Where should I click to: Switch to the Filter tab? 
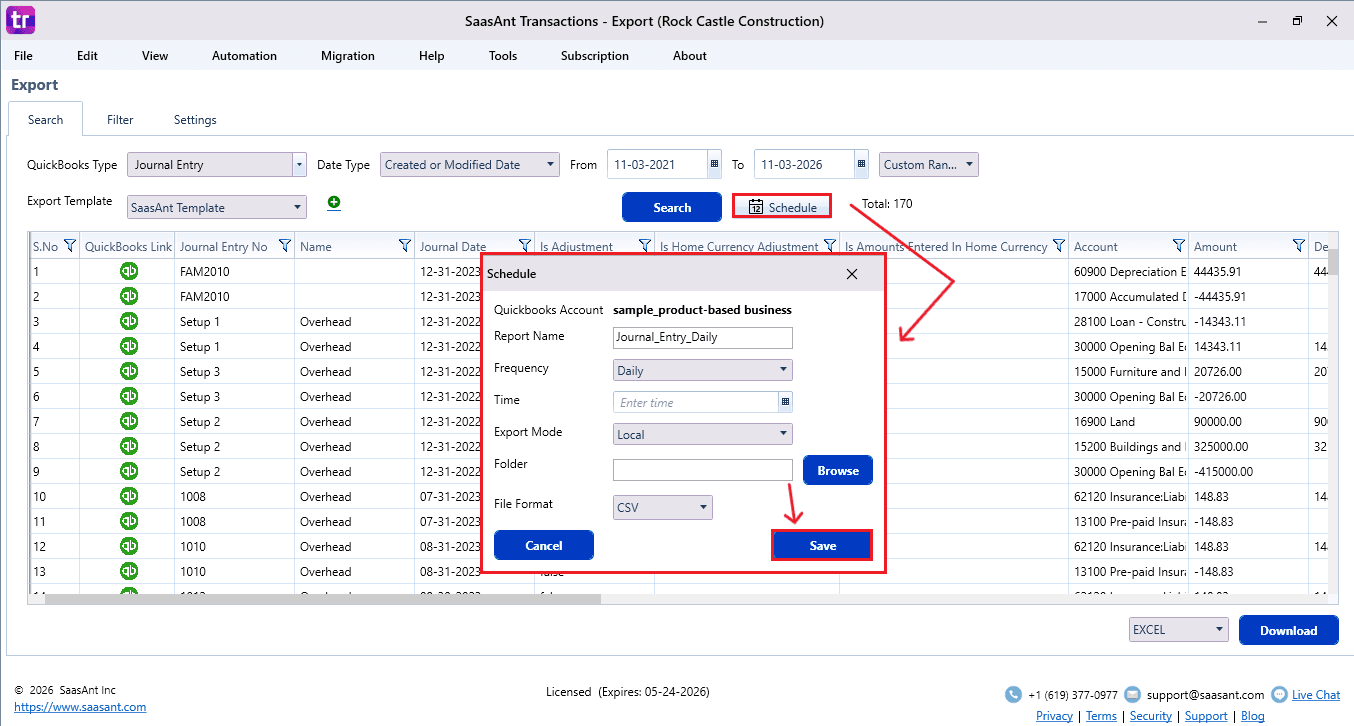120,120
